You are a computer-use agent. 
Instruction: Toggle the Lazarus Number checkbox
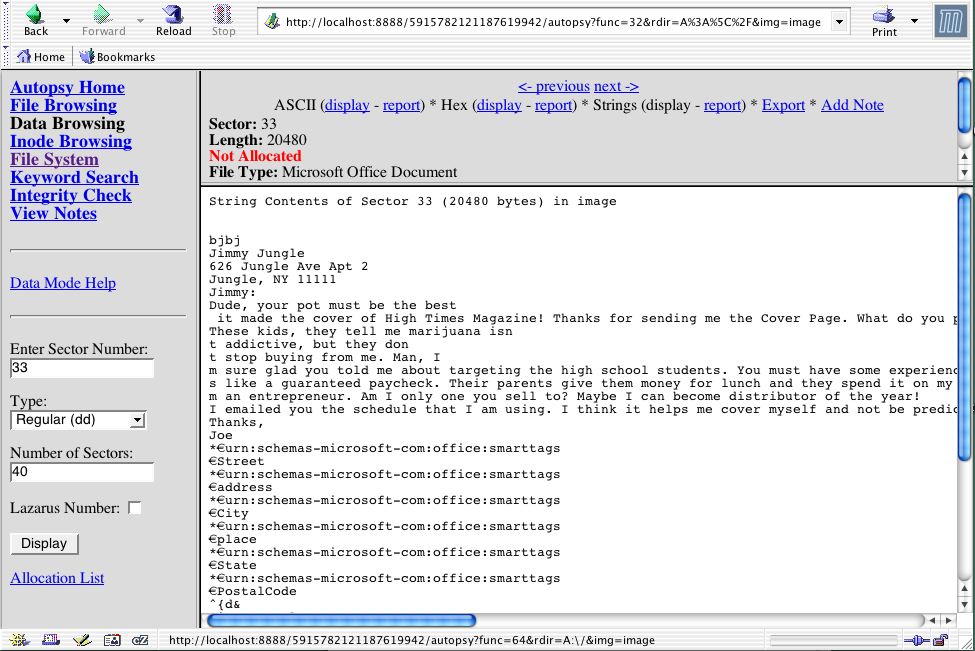point(135,508)
